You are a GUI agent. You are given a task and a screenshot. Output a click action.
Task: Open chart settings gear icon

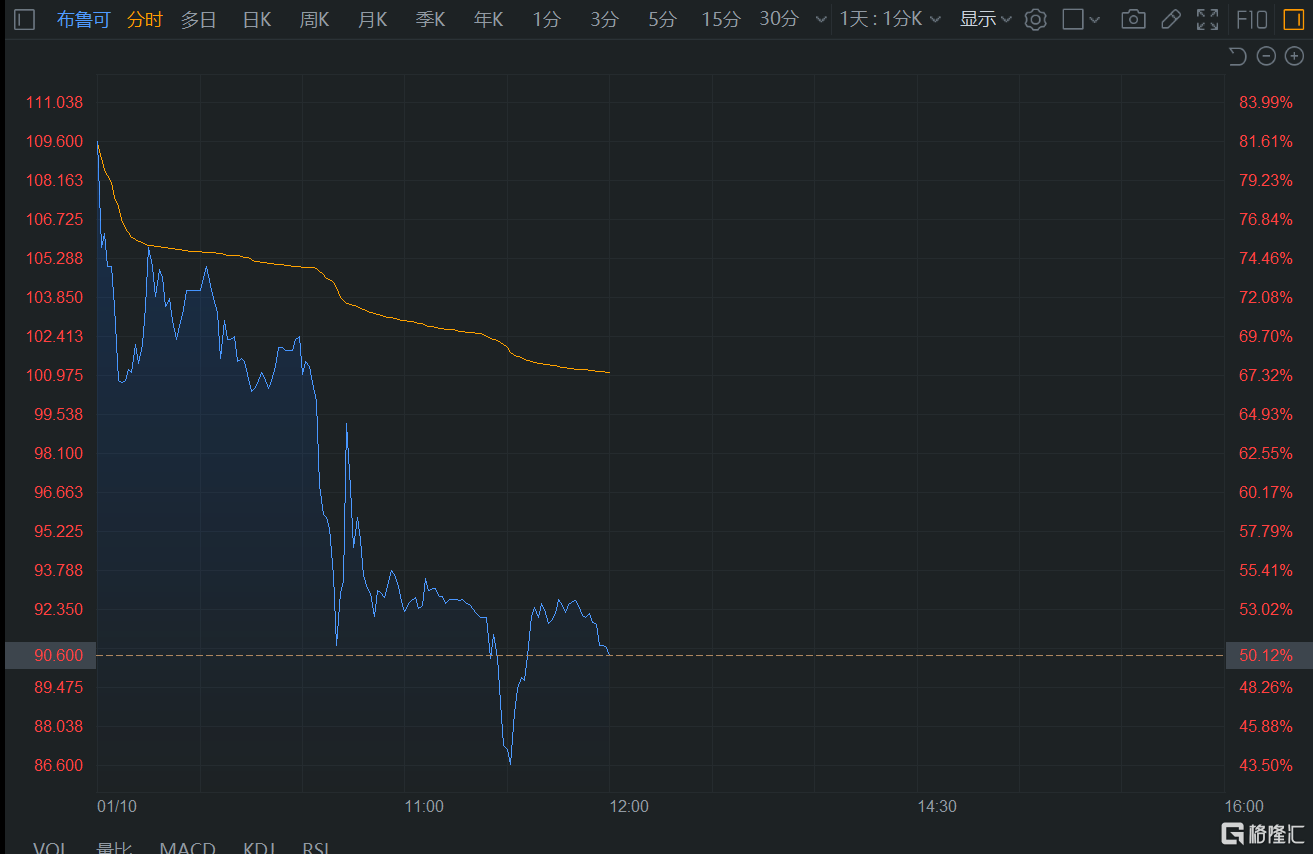point(1035,19)
